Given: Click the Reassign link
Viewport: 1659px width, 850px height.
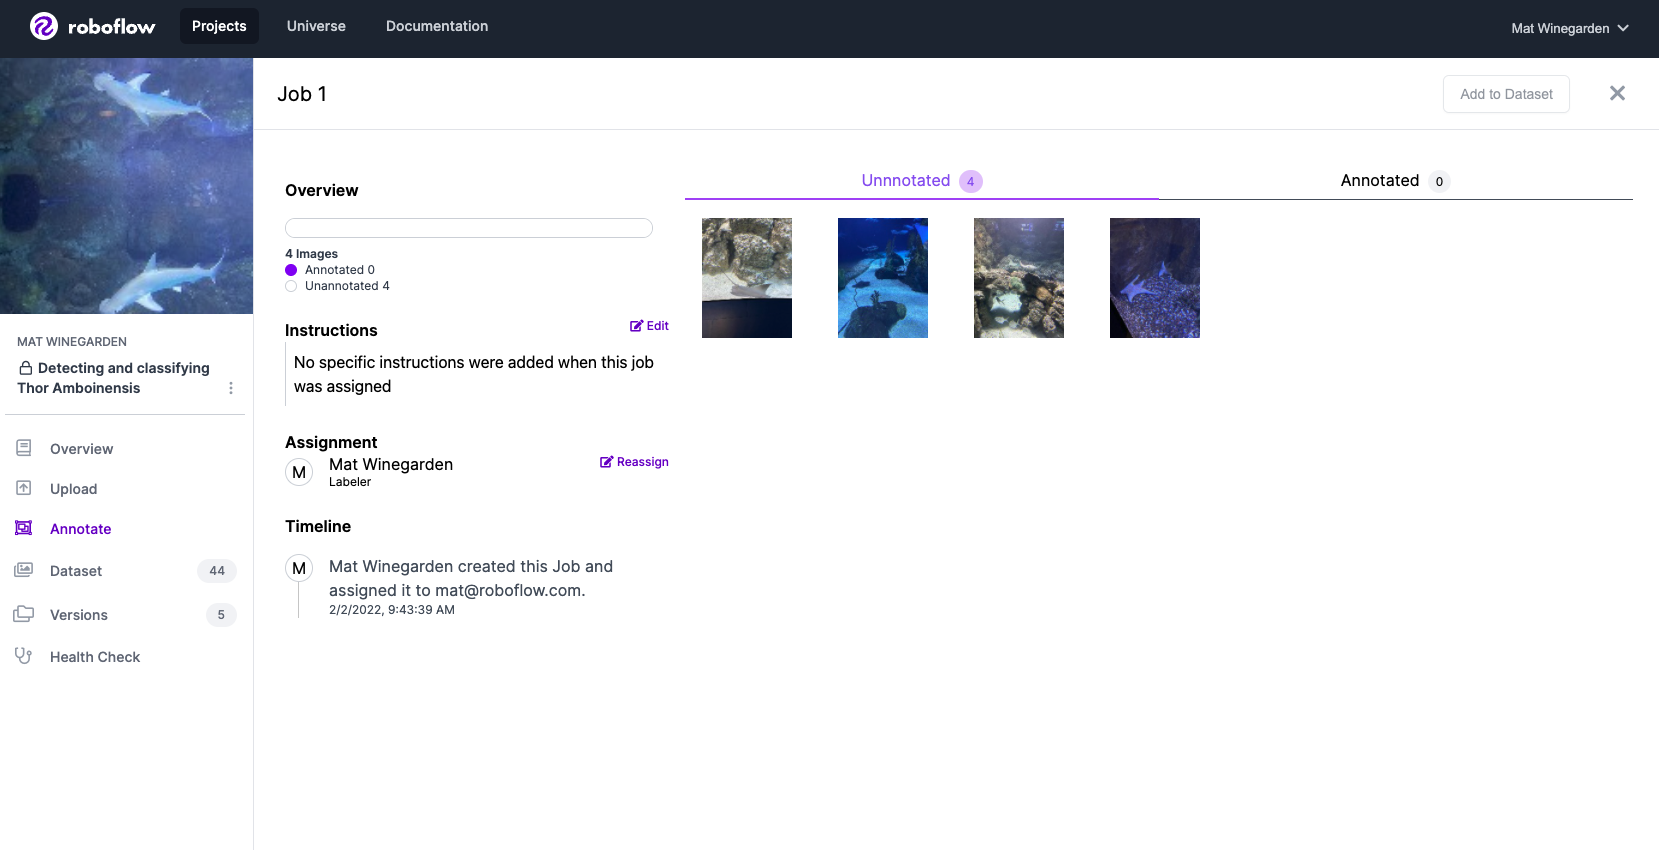Looking at the screenshot, I should (x=634, y=462).
